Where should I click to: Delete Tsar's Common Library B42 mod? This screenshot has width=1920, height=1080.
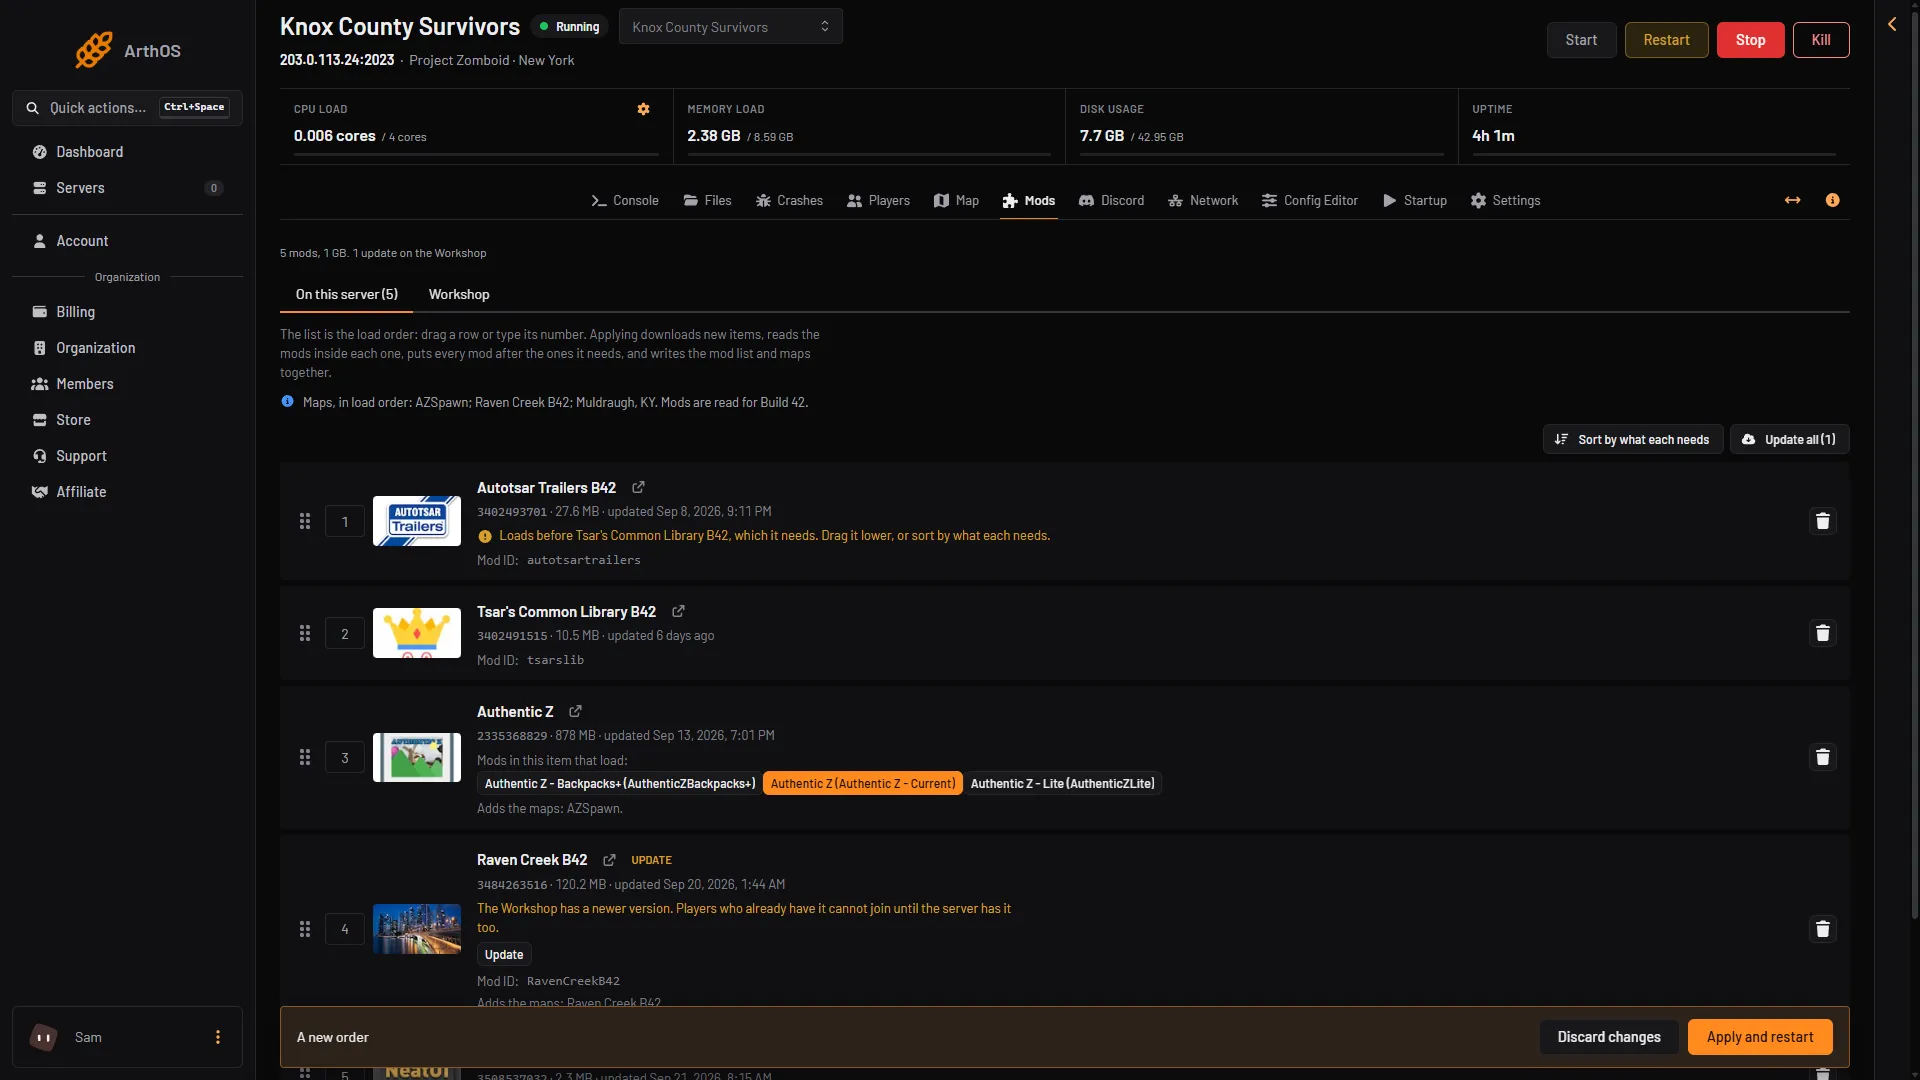point(1822,633)
